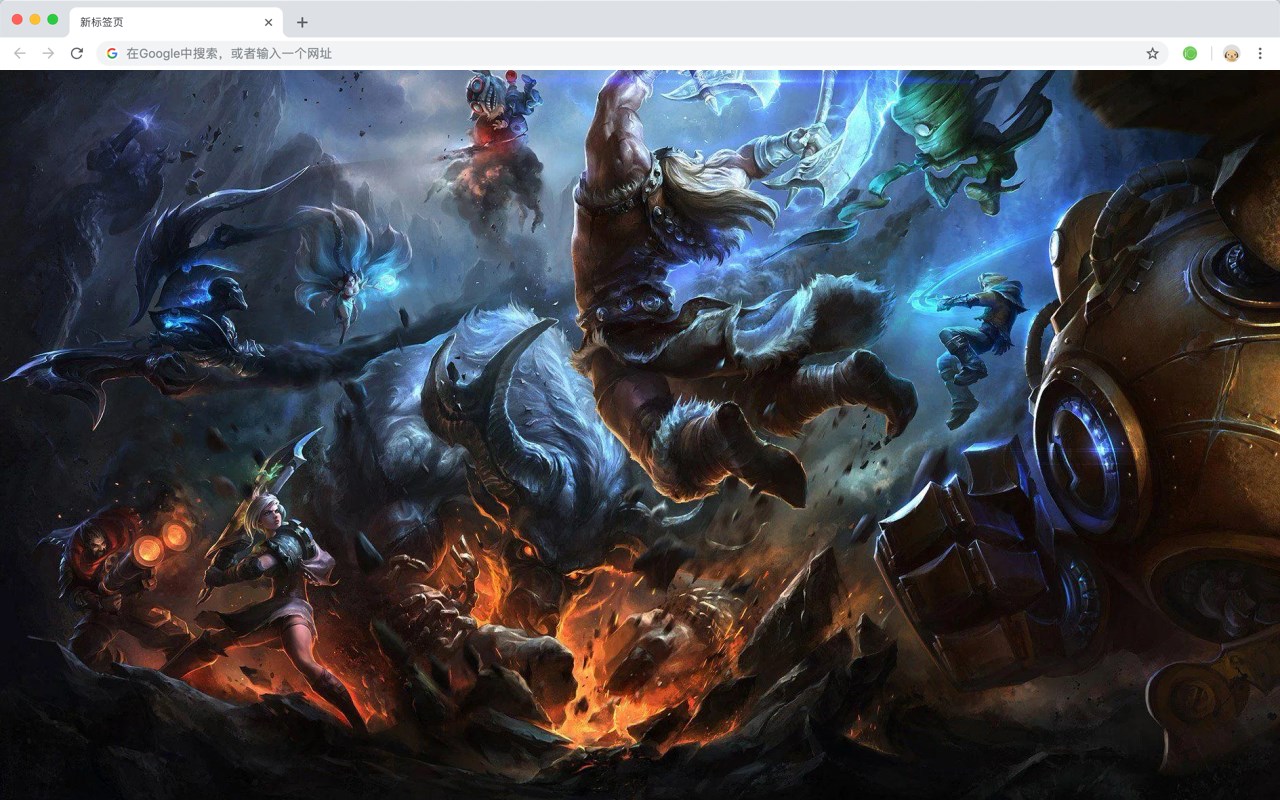
Task: Minimize the window with yellow button
Action: pyautogui.click(x=35, y=19)
